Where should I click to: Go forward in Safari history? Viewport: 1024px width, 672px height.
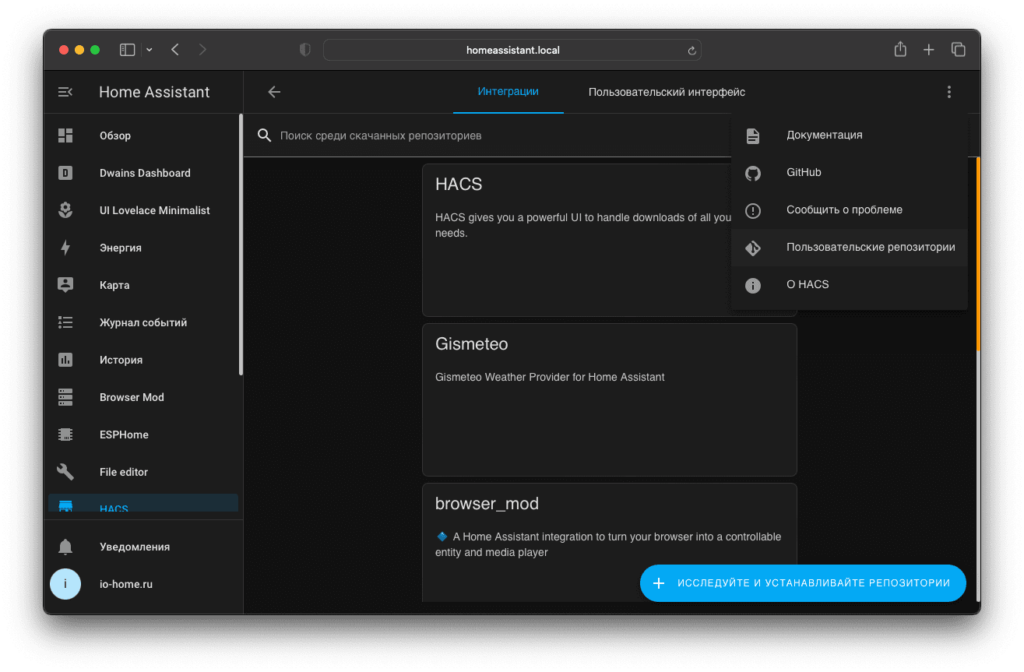(202, 50)
